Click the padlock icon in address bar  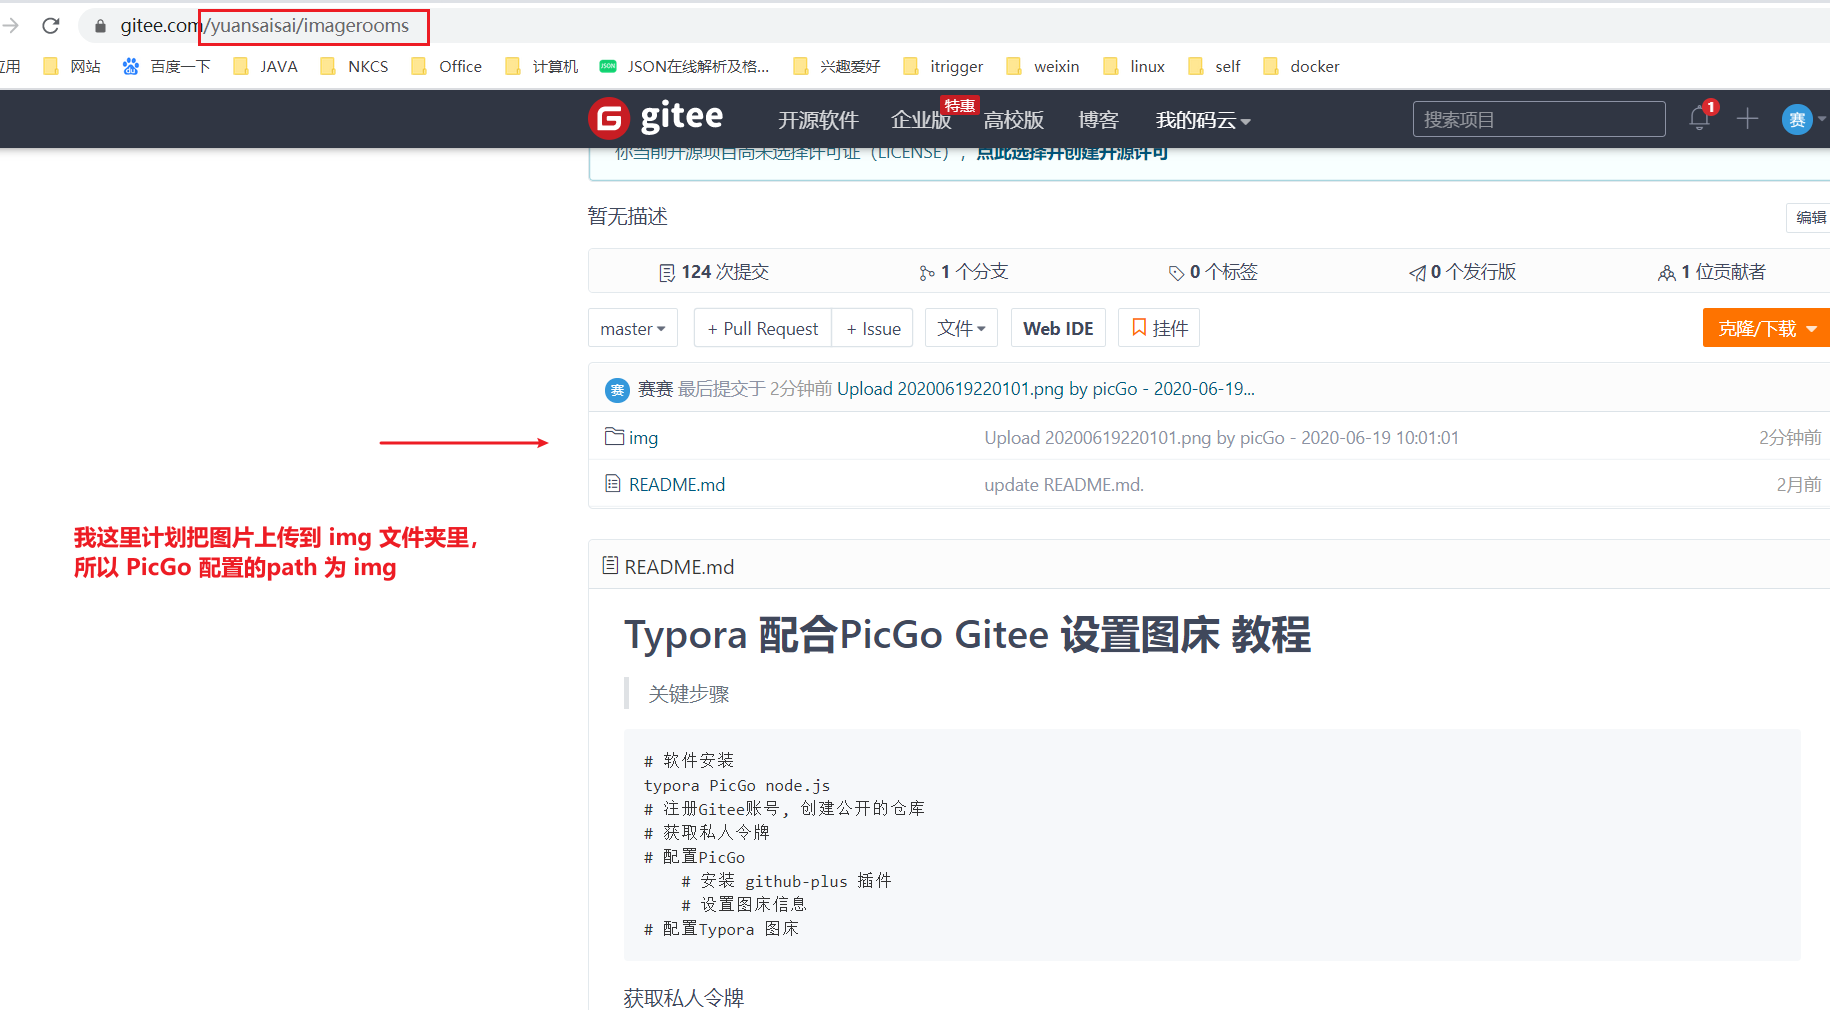pos(100,26)
